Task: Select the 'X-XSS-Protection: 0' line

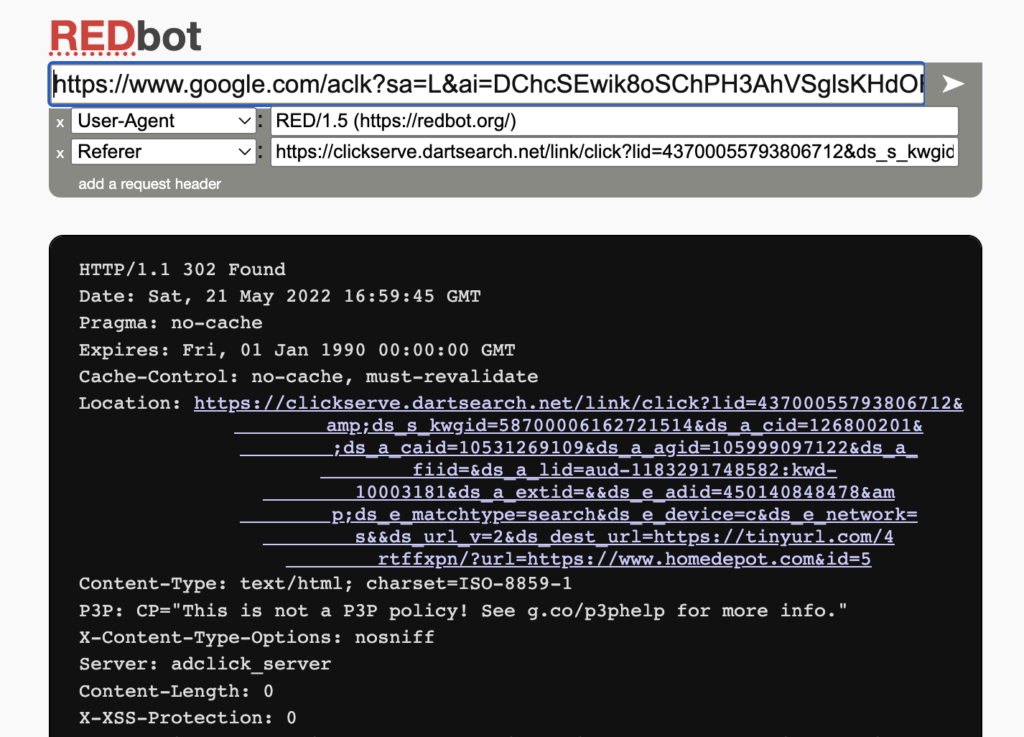Action: 187,718
